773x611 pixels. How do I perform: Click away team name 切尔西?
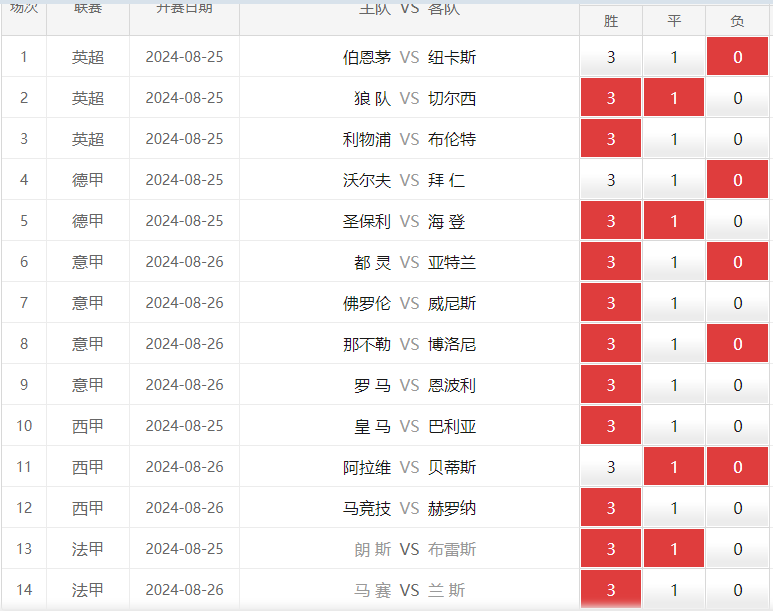(452, 98)
